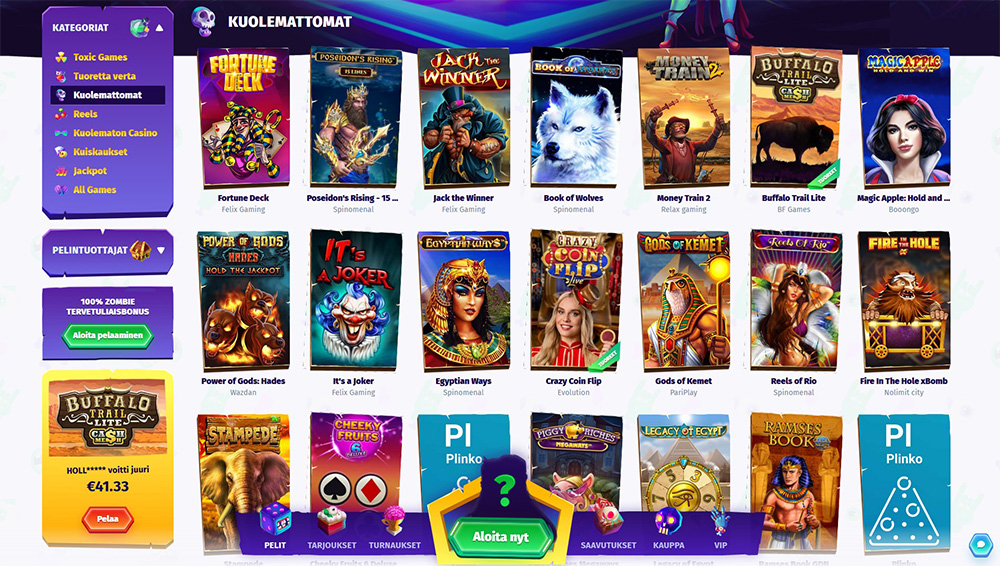Open the SAAVUTUKSET icon
This screenshot has height=566, width=1000.
[608, 521]
